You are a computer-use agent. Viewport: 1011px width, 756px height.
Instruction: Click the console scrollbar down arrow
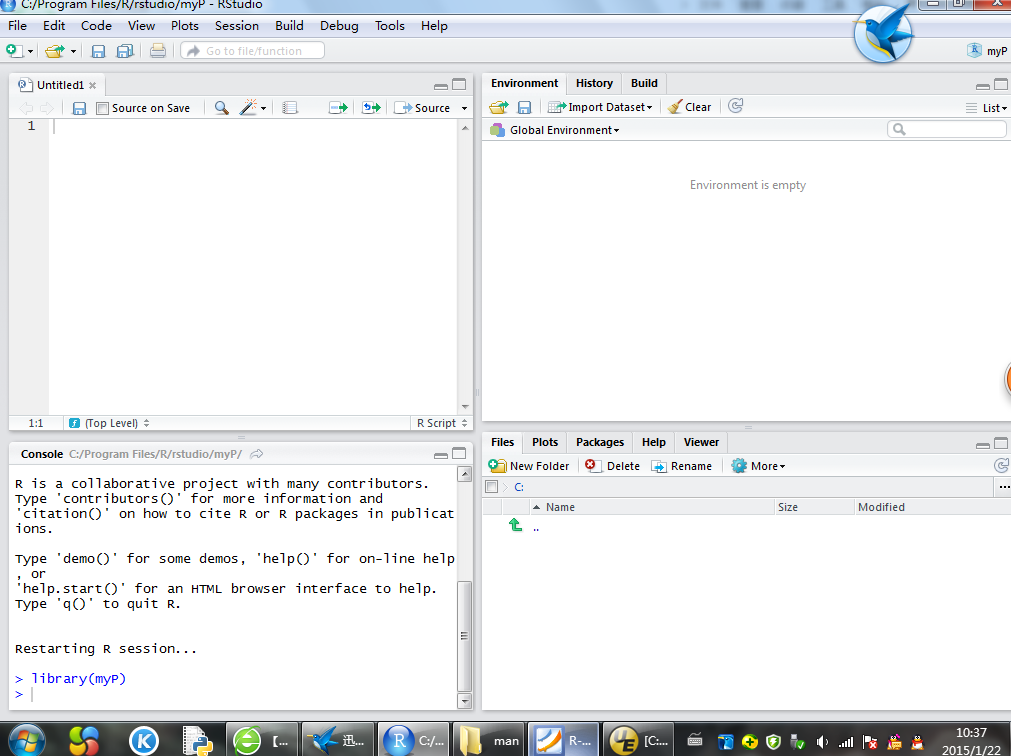click(464, 701)
